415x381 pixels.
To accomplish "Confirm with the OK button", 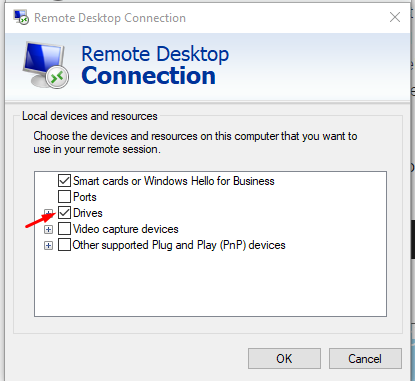I will coord(284,359).
